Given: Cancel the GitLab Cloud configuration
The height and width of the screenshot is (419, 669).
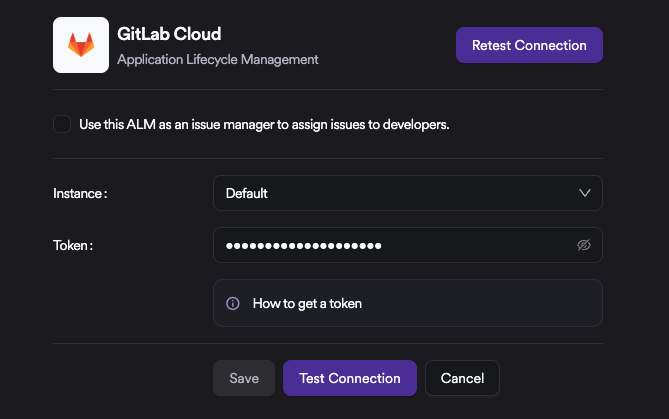Looking at the screenshot, I should tap(462, 378).
